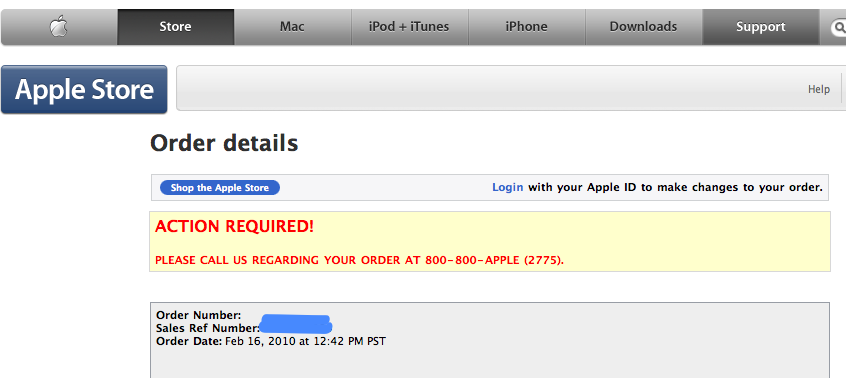Click the ACTION REQUIRED! heading
The height and width of the screenshot is (378, 846).
click(x=234, y=226)
